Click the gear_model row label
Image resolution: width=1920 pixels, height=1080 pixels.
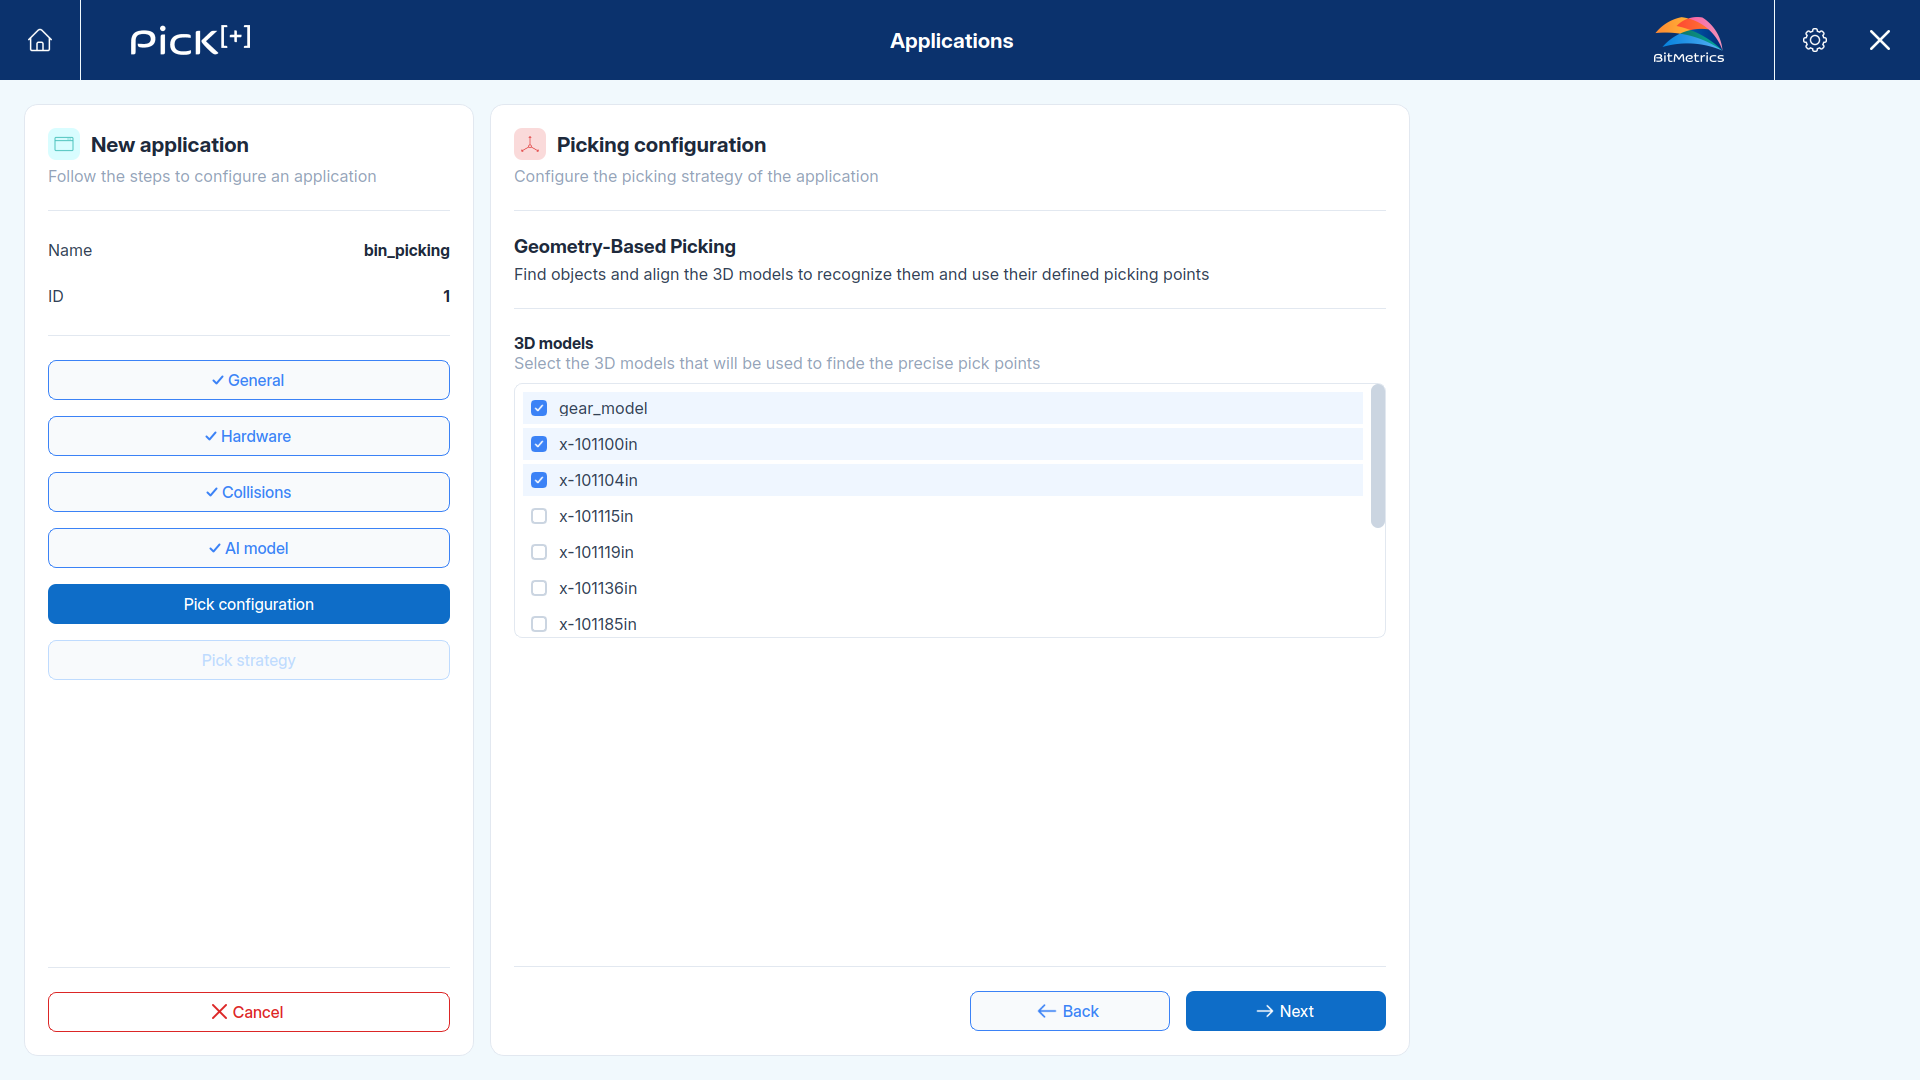coord(603,408)
